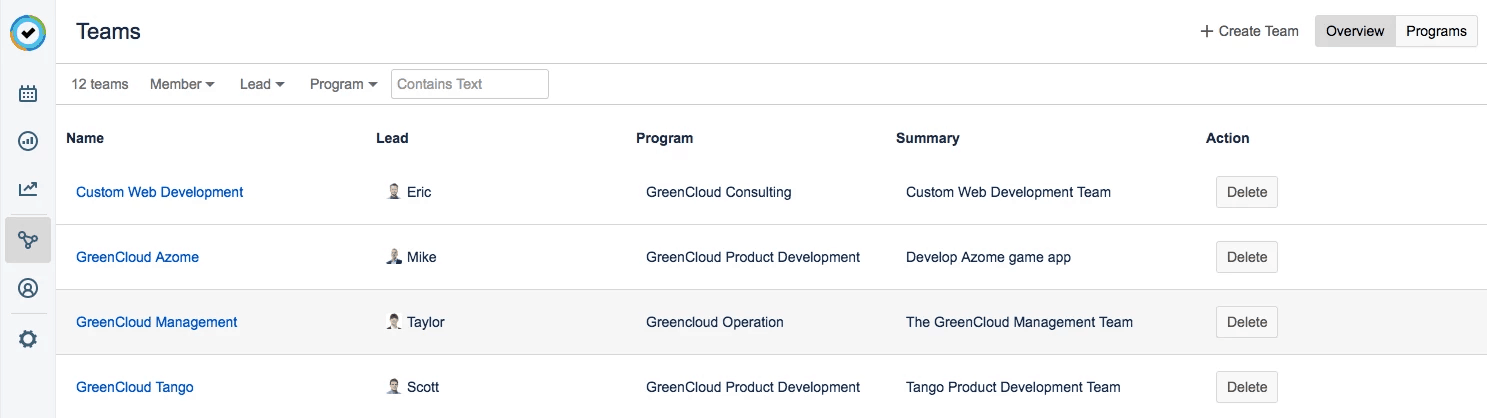Click the Program column header
Screen dimensions: 1487x418
(x=664, y=138)
